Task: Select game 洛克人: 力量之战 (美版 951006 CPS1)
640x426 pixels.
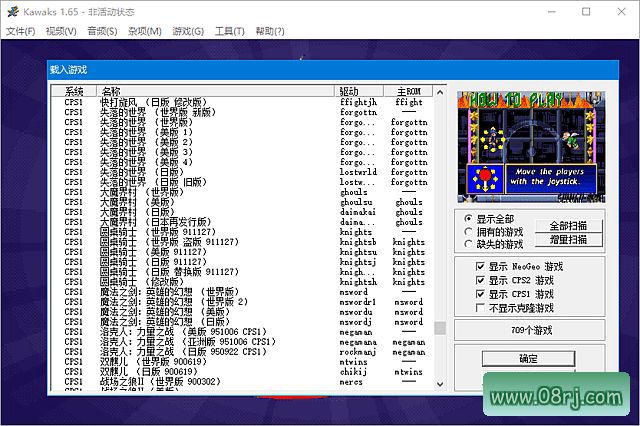Action: click(242, 332)
